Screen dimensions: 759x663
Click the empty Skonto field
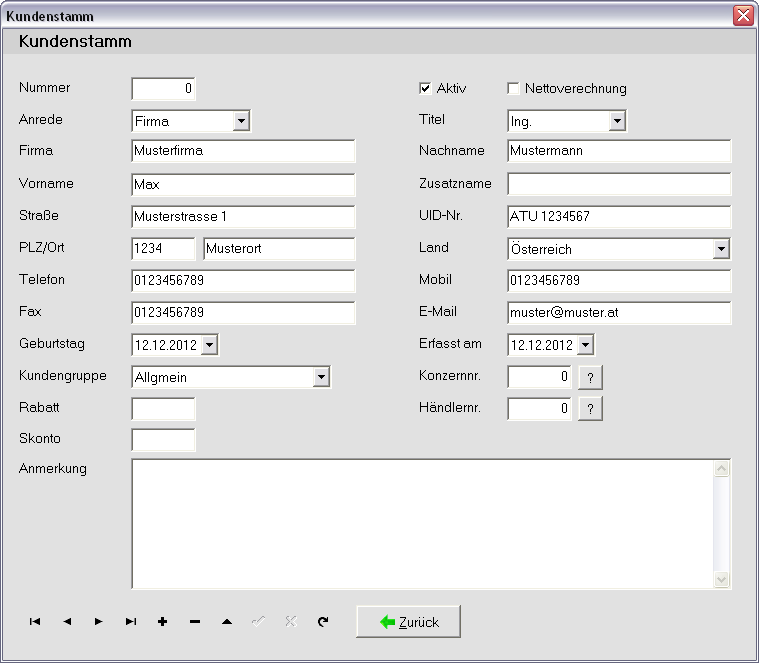(164, 440)
